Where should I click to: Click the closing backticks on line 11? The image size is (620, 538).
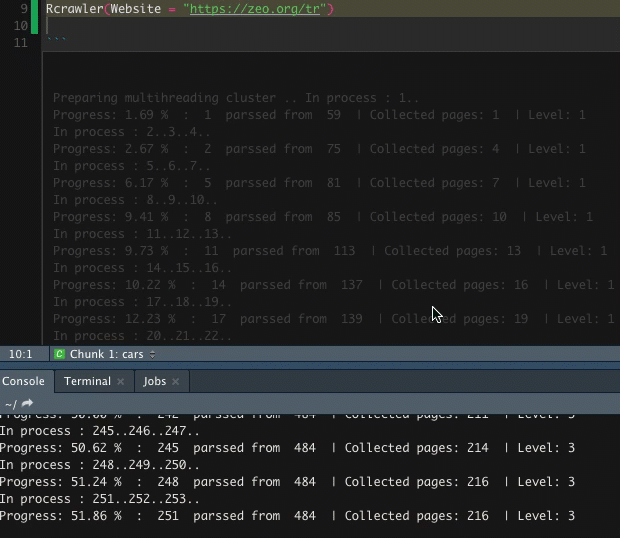57,40
